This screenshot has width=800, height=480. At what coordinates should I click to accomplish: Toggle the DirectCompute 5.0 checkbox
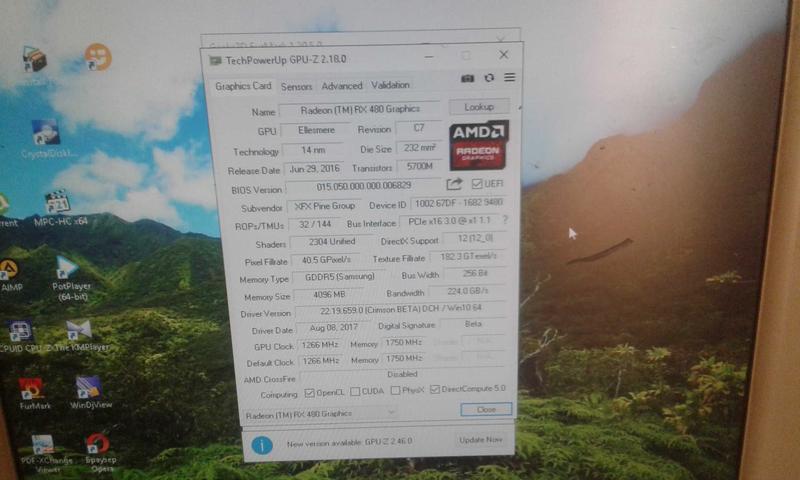[435, 390]
